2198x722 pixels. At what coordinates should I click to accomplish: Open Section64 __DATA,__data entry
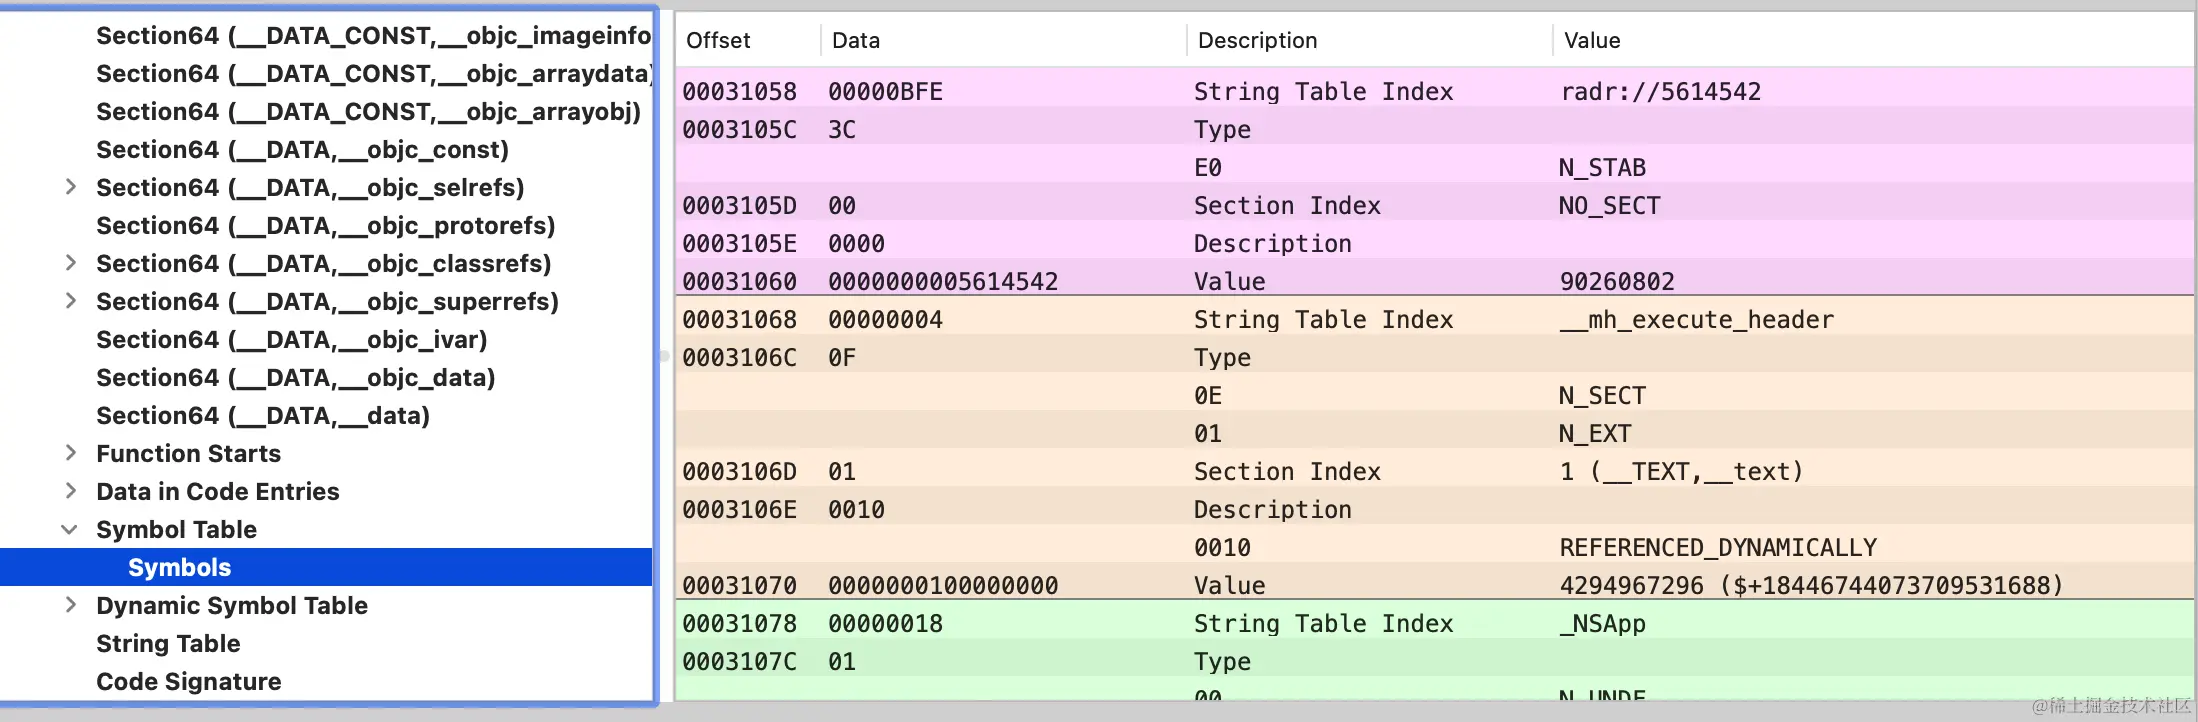pyautogui.click(x=262, y=415)
